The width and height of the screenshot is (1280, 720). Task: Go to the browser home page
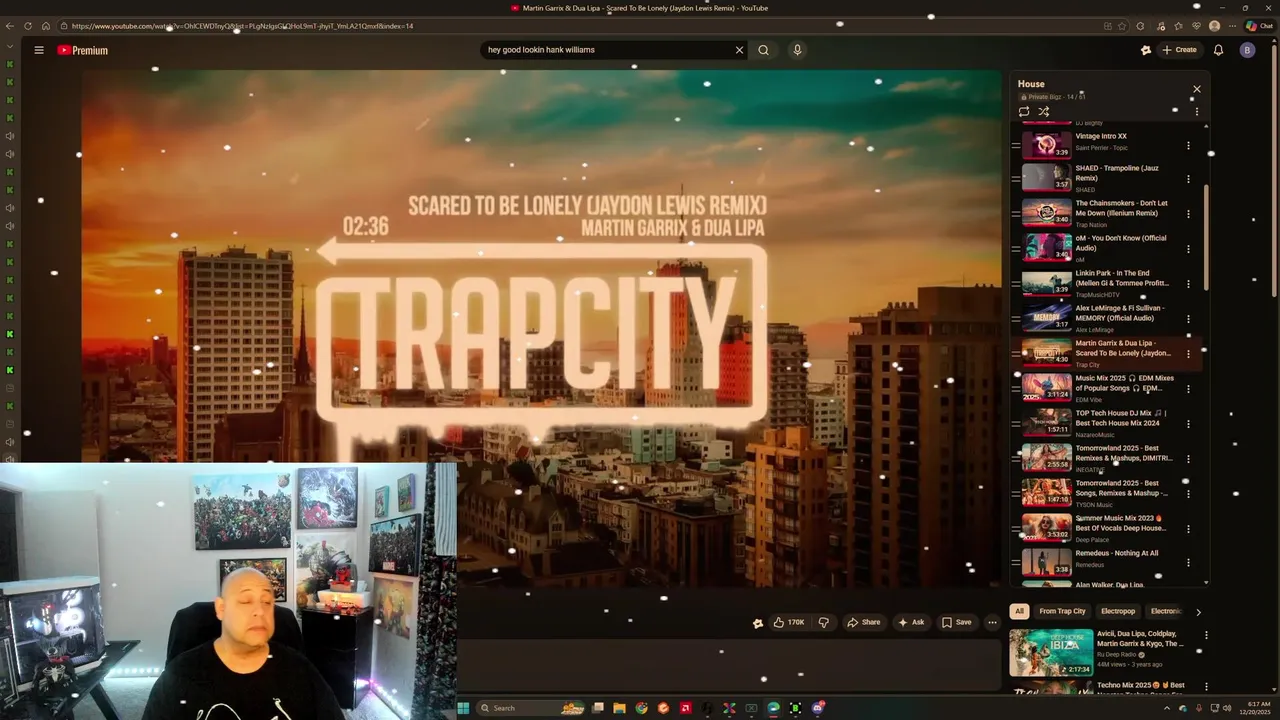46,26
